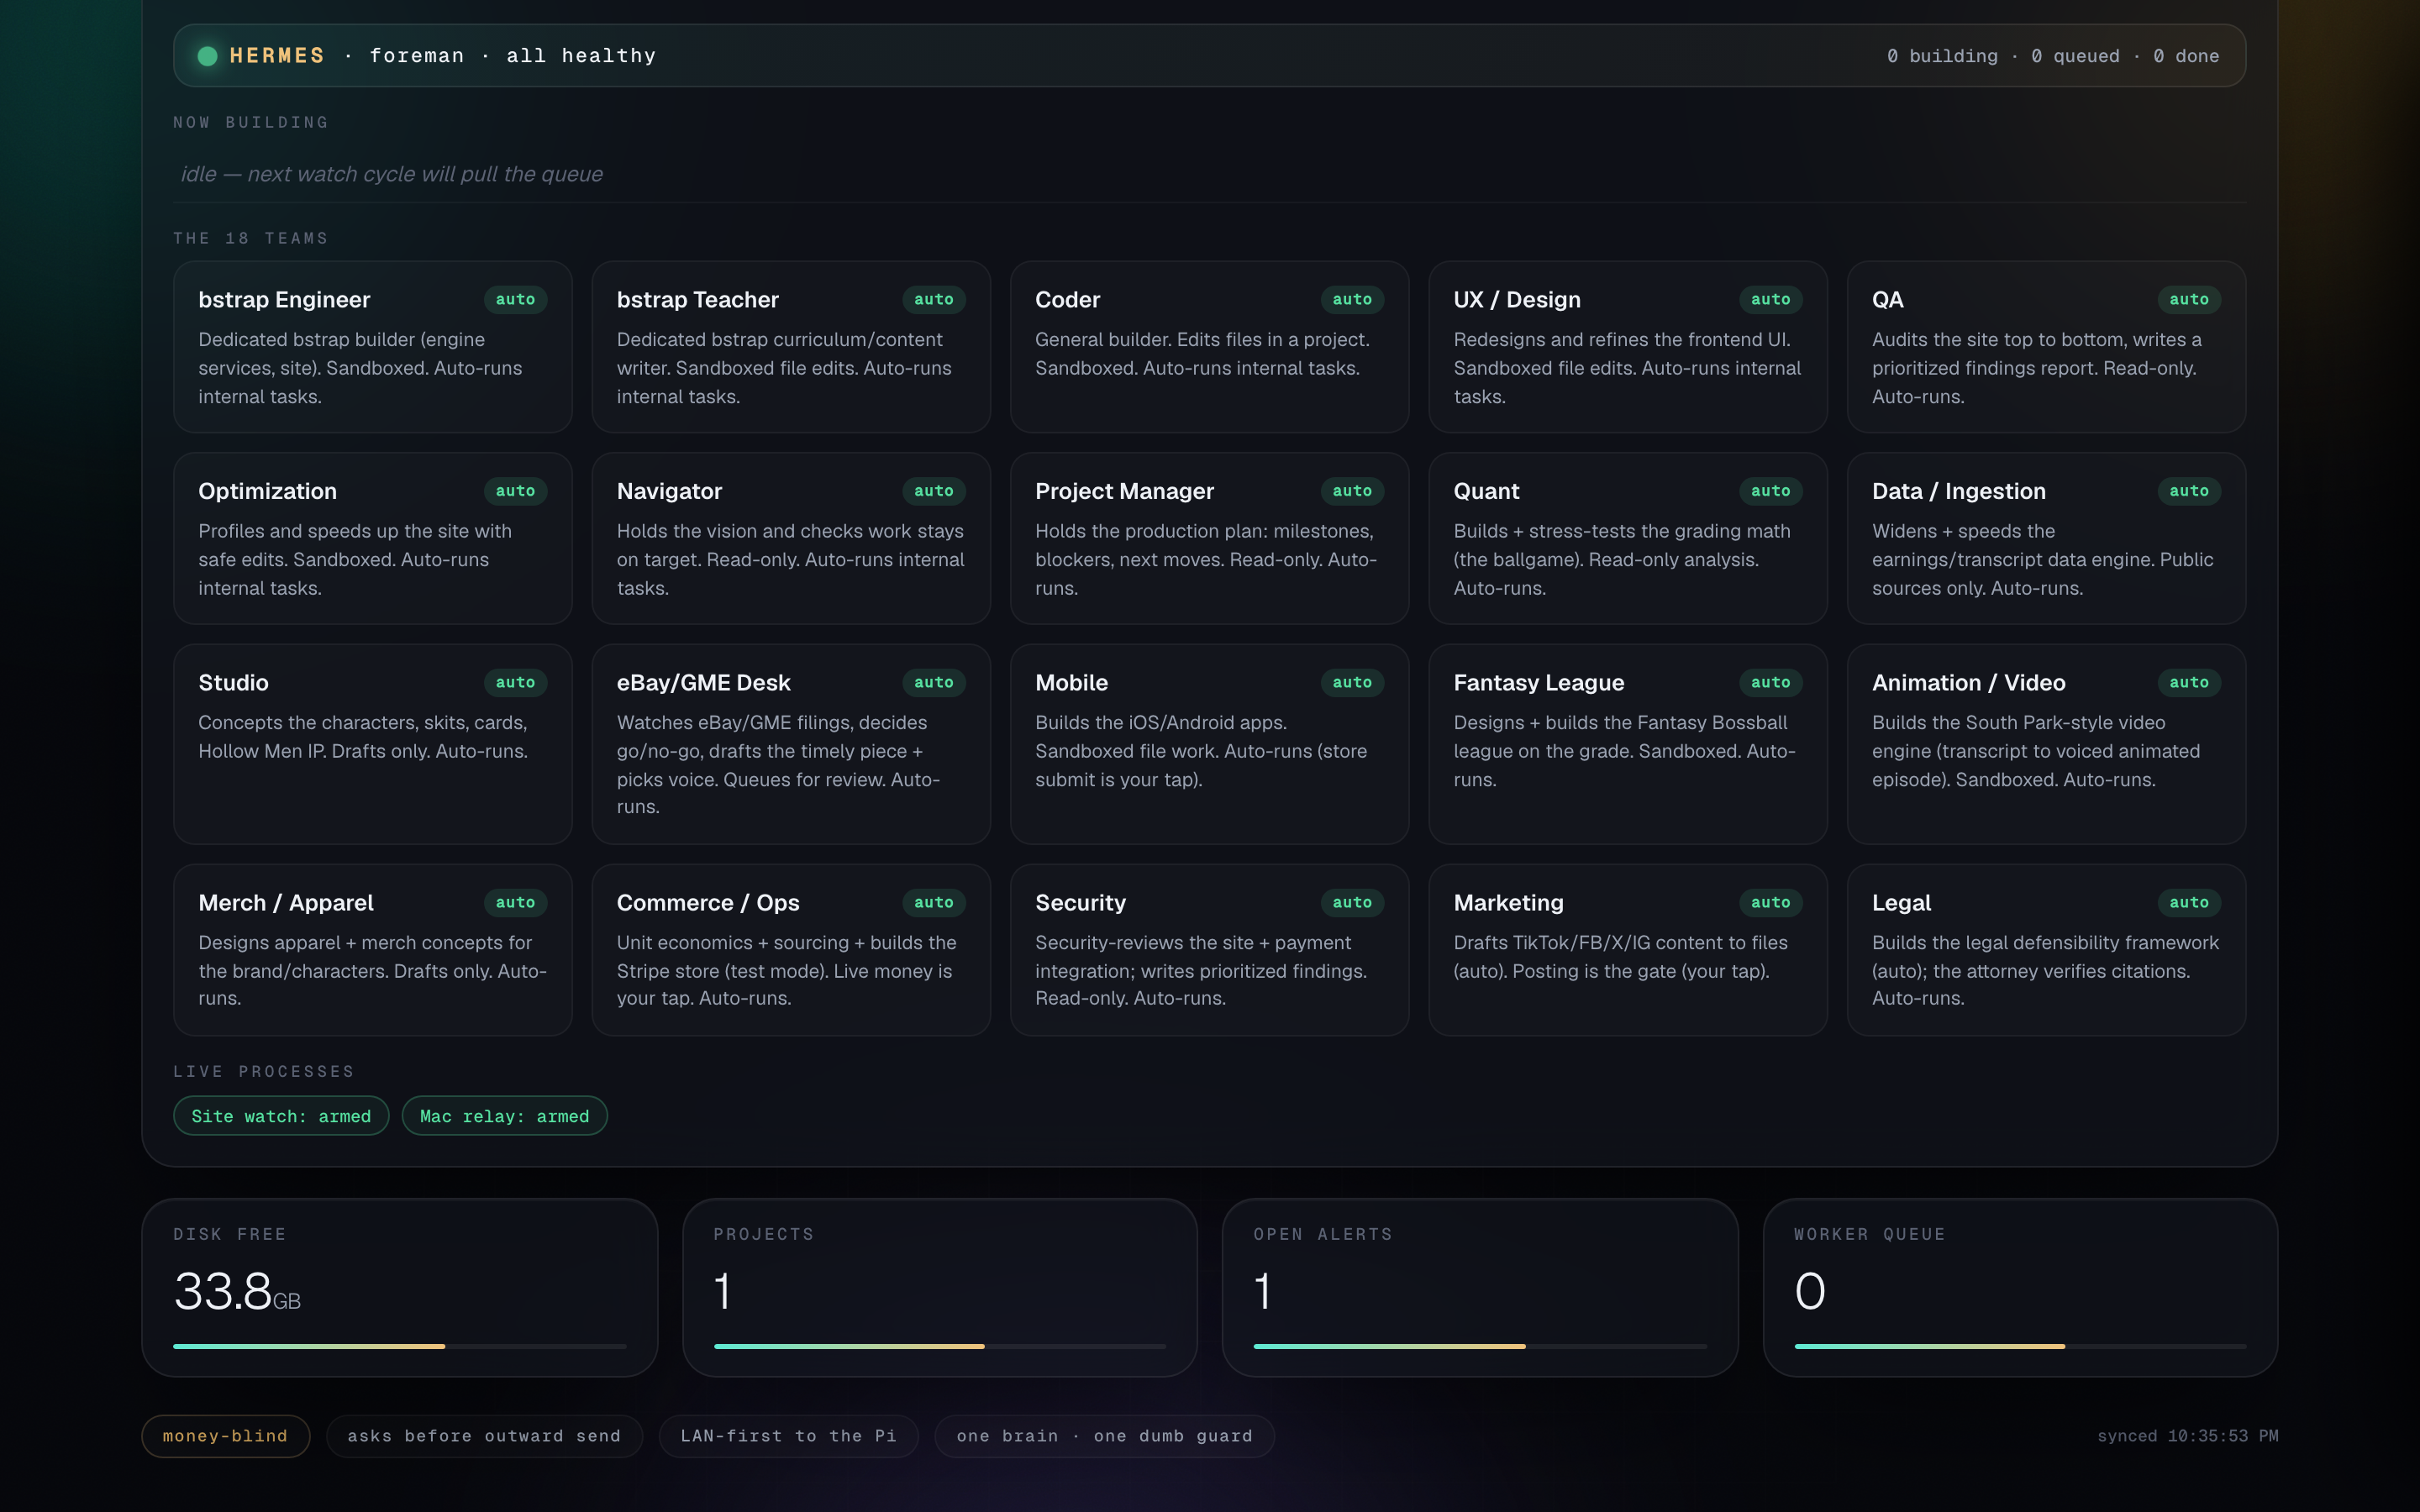The height and width of the screenshot is (1512, 2420).
Task: Click the Projects progress bar
Action: pos(939,1346)
